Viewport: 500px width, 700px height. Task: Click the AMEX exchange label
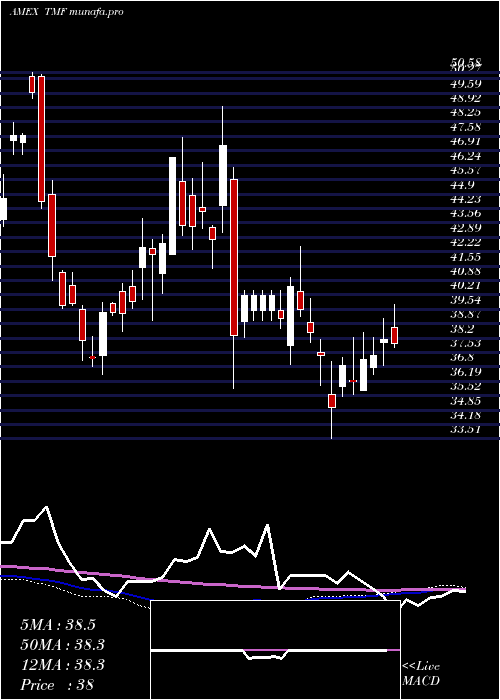(24, 12)
